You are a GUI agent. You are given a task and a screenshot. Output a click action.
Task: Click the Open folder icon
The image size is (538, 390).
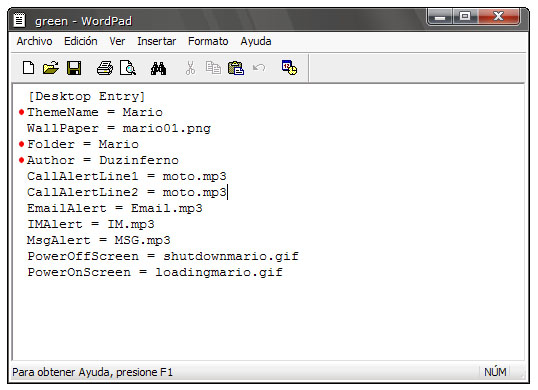[51, 68]
